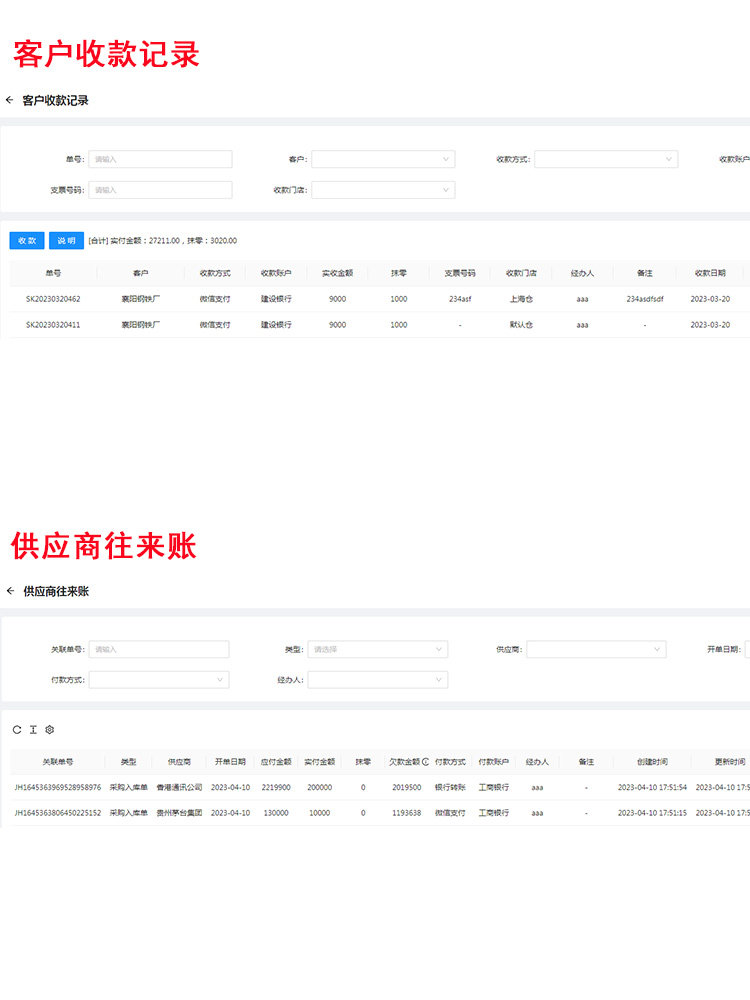Click payable amount 2219900

(x=276, y=788)
